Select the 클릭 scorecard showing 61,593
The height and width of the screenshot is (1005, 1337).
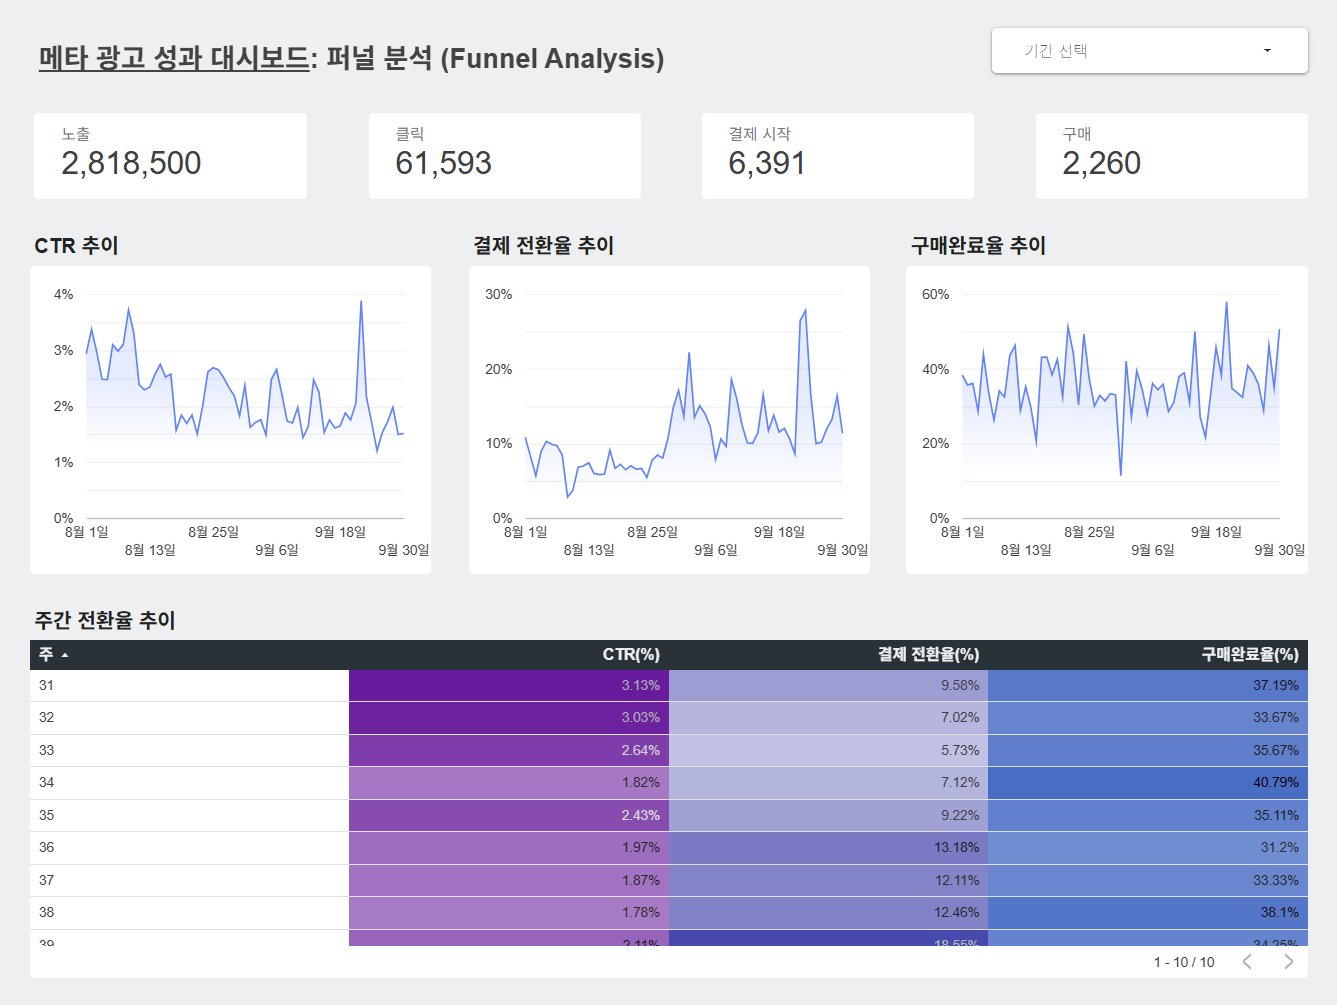(504, 156)
